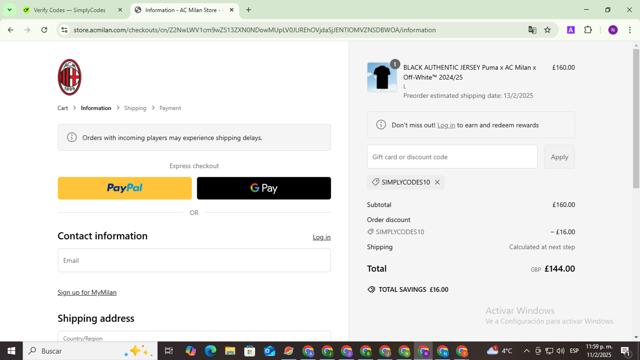The height and width of the screenshot is (360, 640).
Task: Pay with PayPal express checkout
Action: tap(124, 188)
